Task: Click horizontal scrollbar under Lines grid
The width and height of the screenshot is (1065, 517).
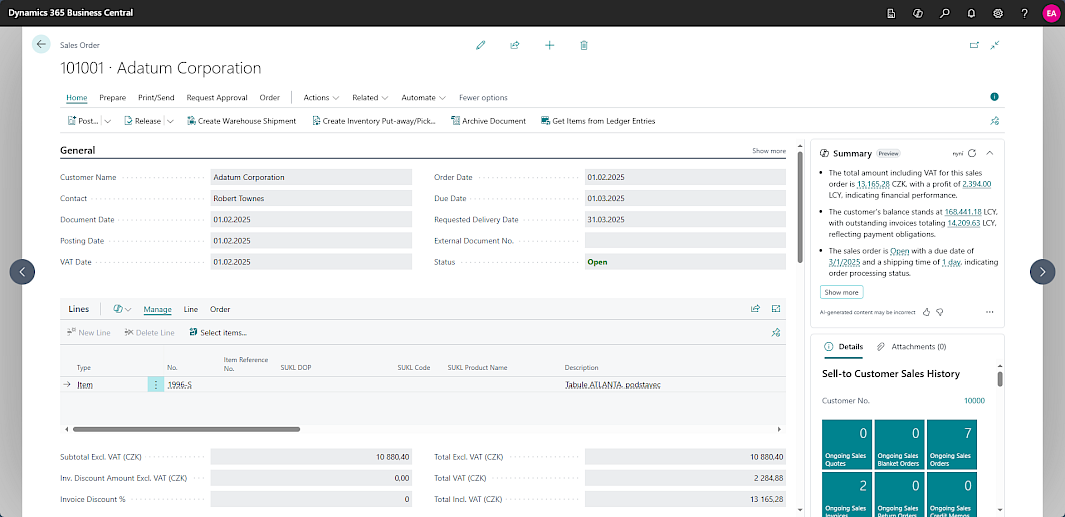Action: [x=186, y=429]
